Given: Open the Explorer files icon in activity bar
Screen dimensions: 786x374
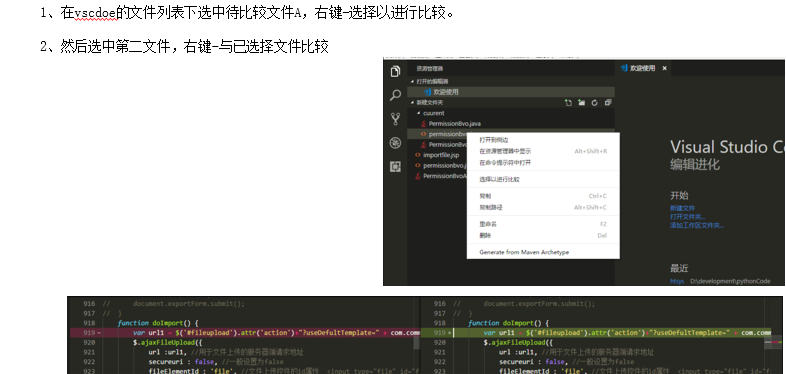Looking at the screenshot, I should coord(396,71).
